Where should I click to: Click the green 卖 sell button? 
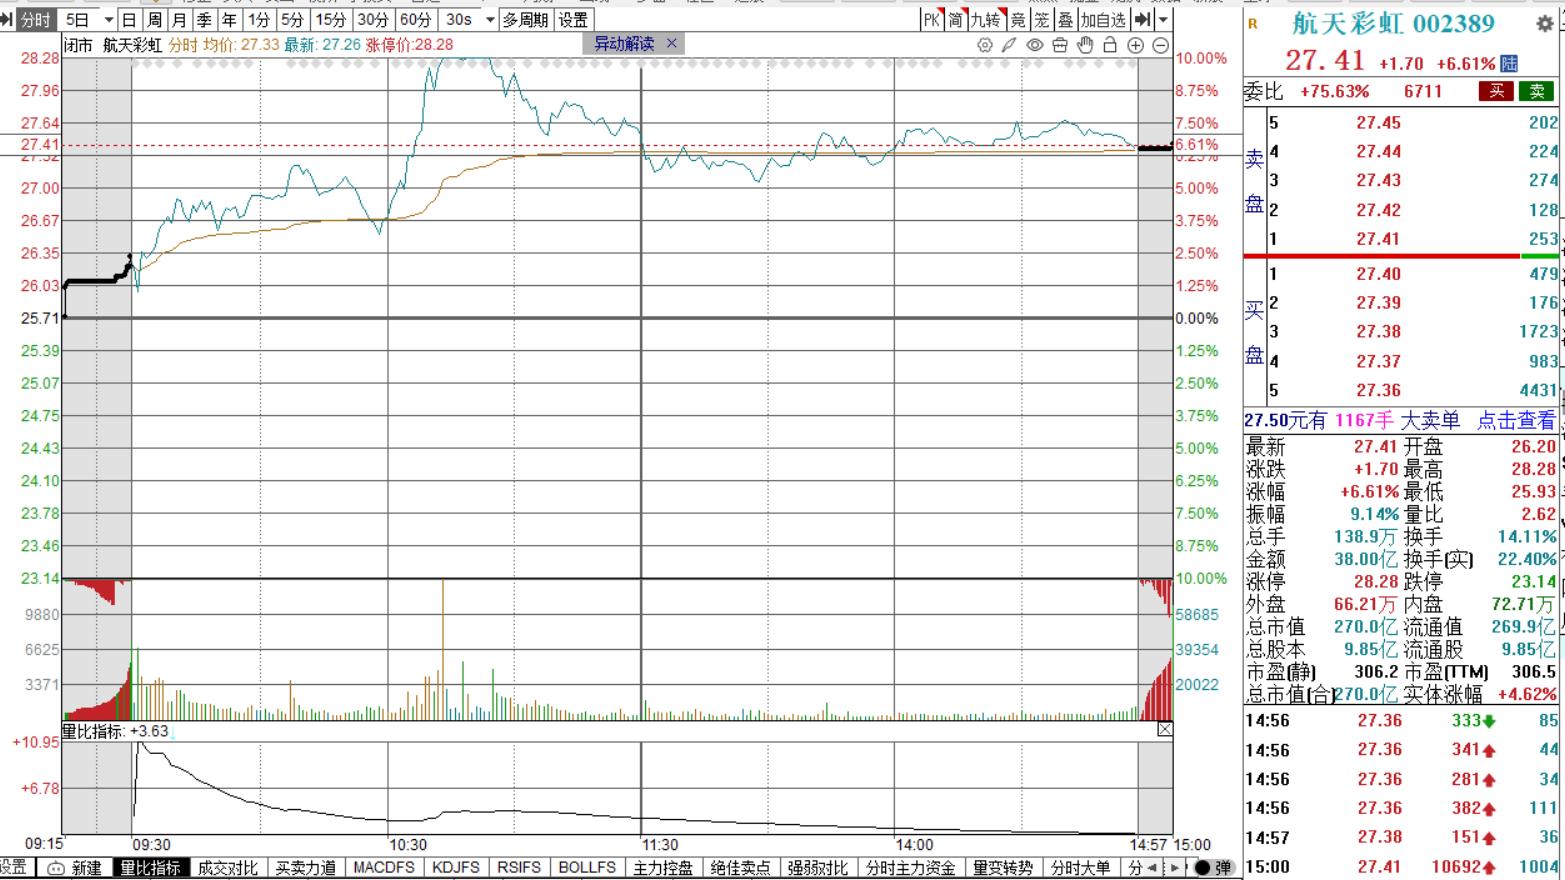pos(1537,91)
